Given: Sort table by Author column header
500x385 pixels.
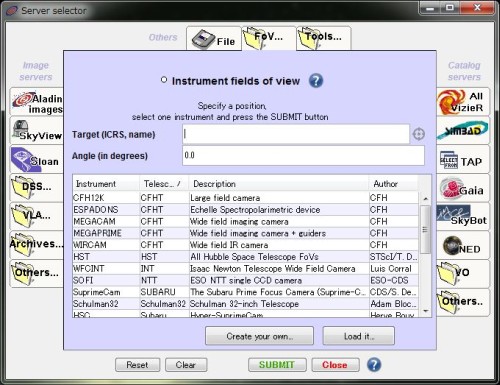Looking at the screenshot, I should [393, 184].
